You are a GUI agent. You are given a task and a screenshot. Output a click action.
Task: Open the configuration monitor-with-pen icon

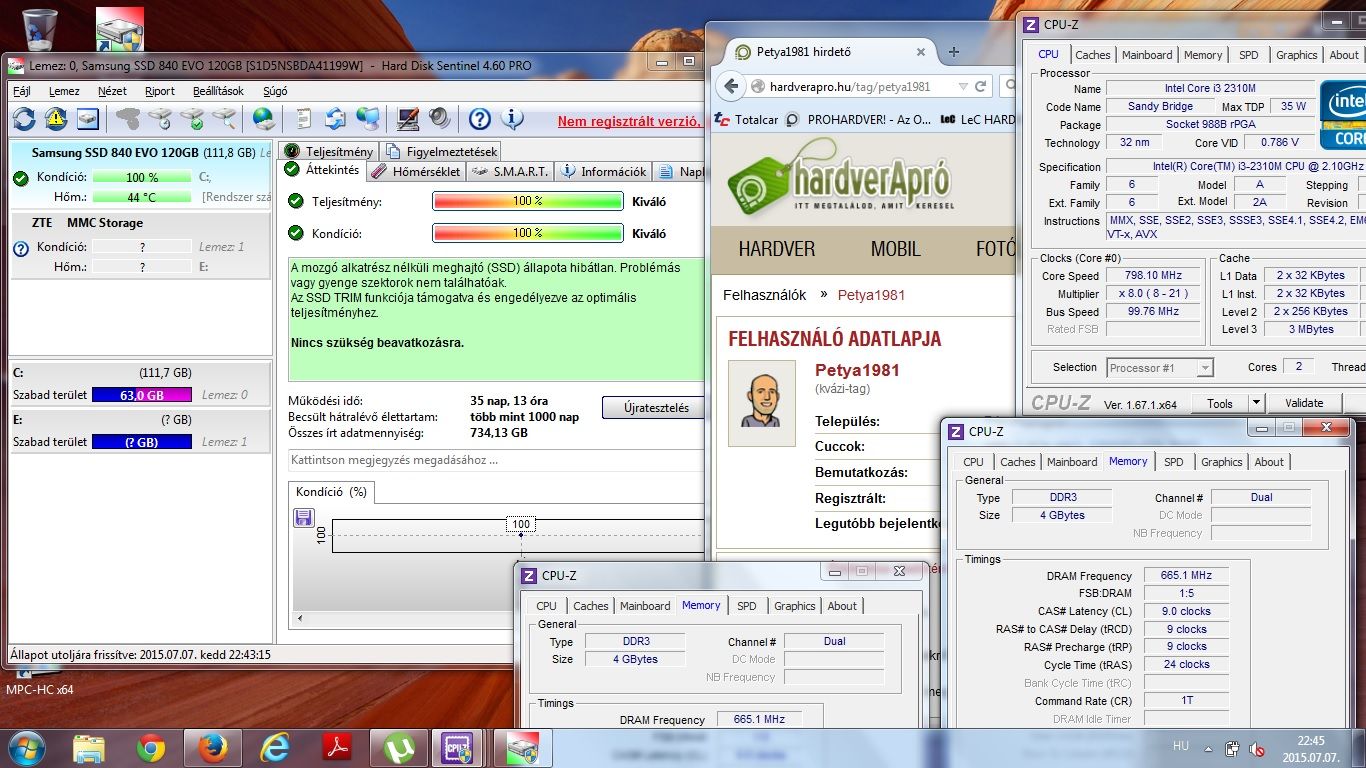tap(408, 120)
